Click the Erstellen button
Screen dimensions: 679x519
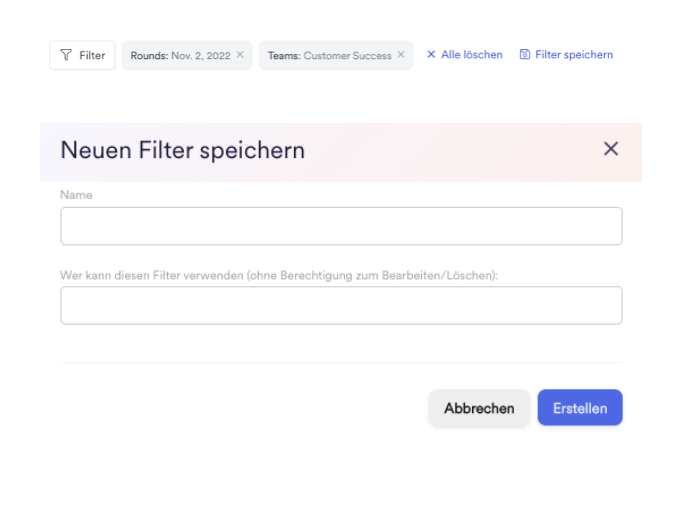[x=580, y=408]
